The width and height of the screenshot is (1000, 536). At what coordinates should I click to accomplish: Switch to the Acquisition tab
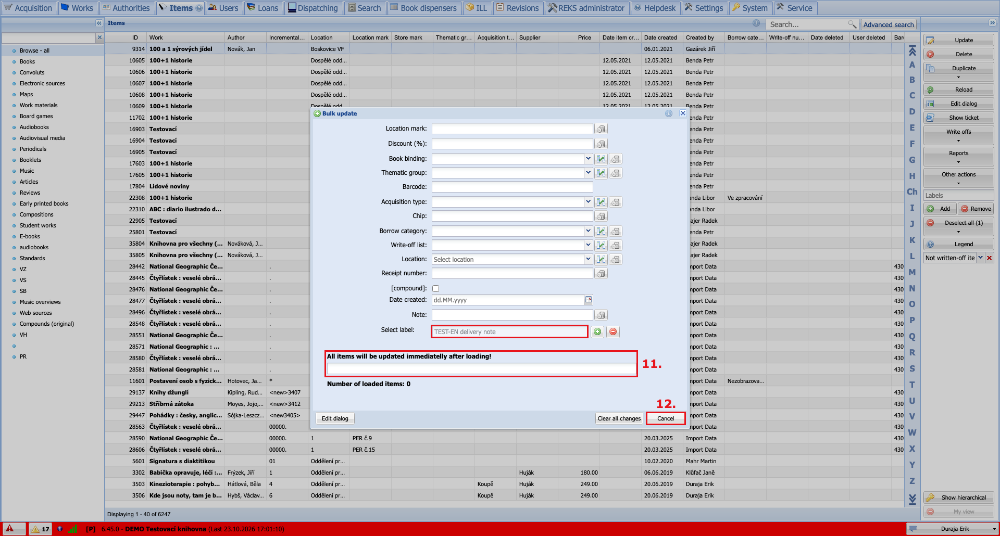click(29, 8)
